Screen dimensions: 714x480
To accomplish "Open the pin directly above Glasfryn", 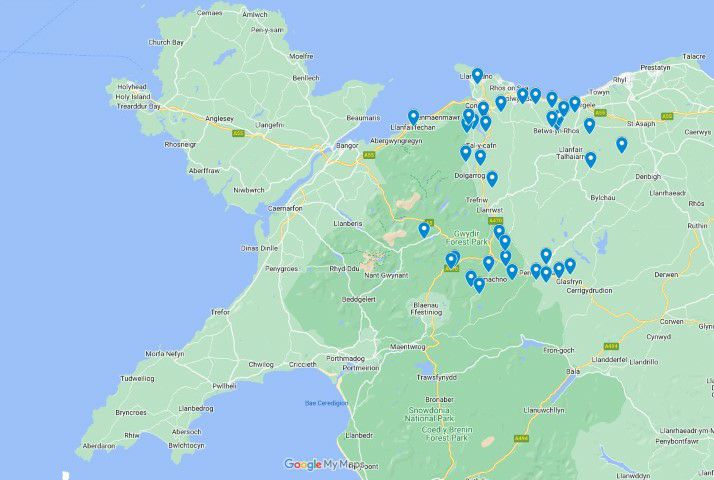I will [x=558, y=270].
